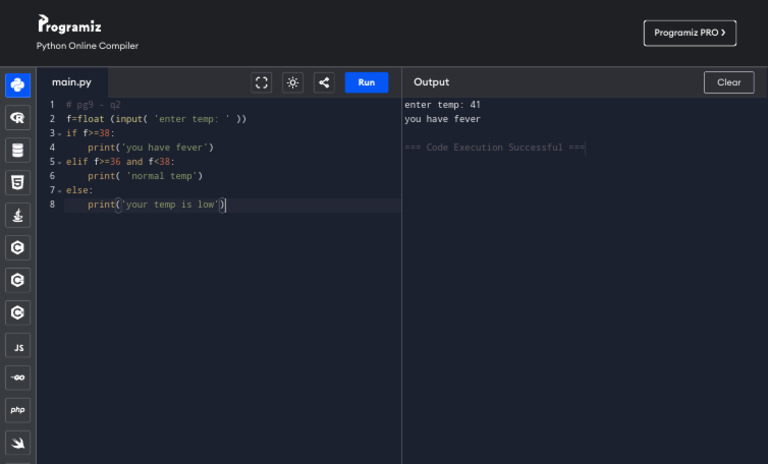
Task: Collapse the 'if f>=38' code block
Action: [x=60, y=134]
